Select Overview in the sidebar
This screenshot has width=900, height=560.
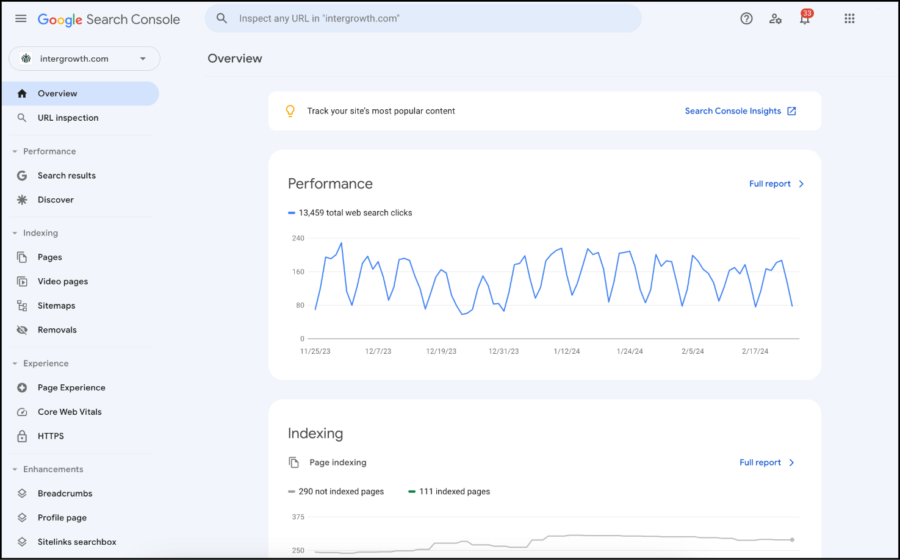(80, 94)
